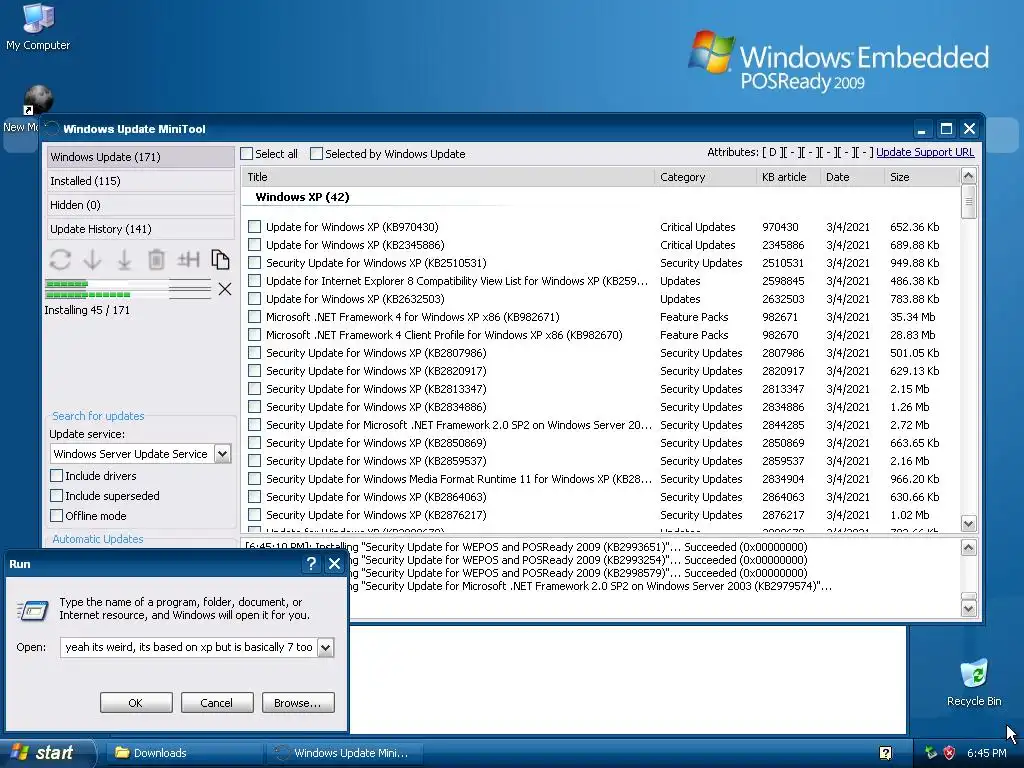Click the update list scrollbar down arrow
The width and height of the screenshot is (1024, 768).
[x=968, y=524]
